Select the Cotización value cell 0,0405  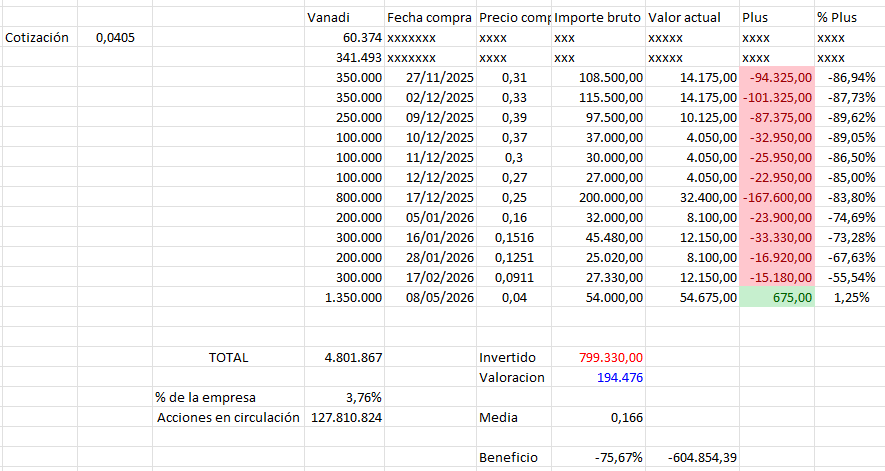pyautogui.click(x=115, y=38)
